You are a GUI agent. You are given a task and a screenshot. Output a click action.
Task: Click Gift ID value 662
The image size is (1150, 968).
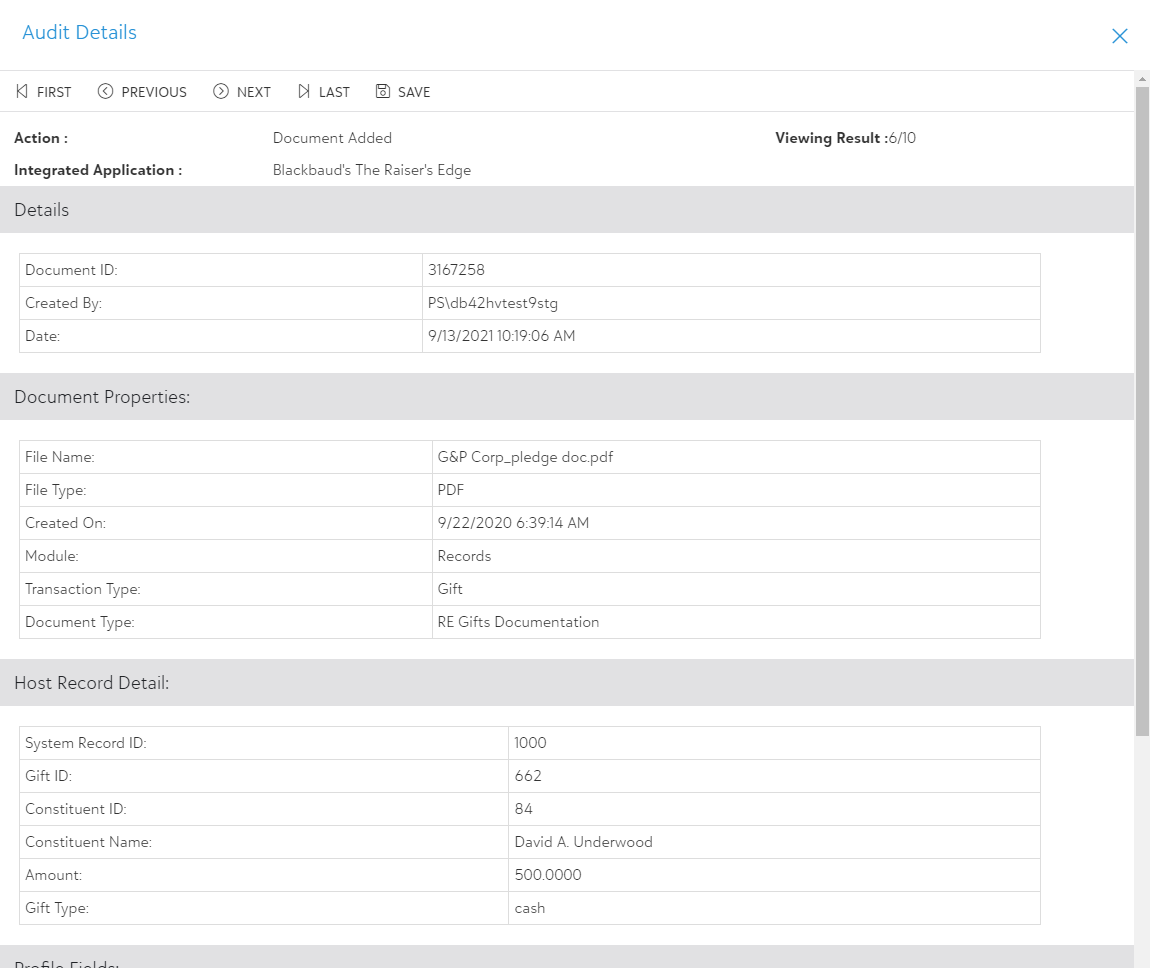click(528, 776)
